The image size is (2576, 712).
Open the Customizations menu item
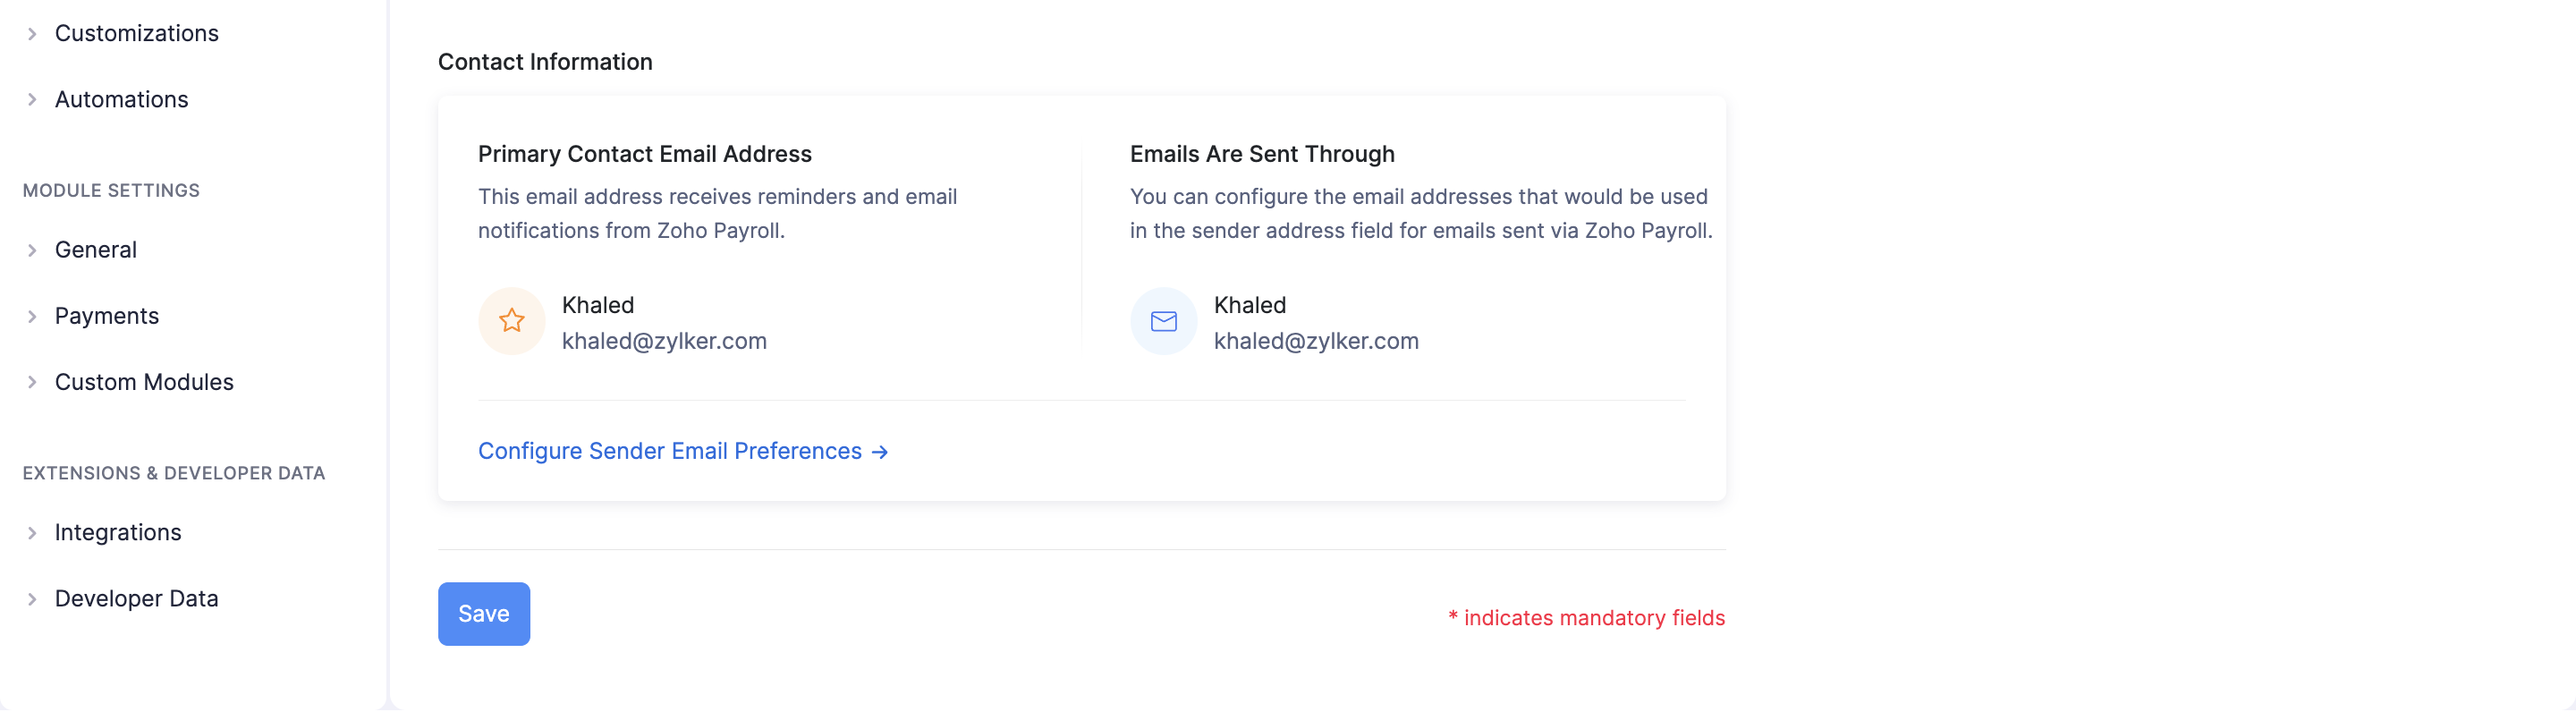[x=136, y=34]
